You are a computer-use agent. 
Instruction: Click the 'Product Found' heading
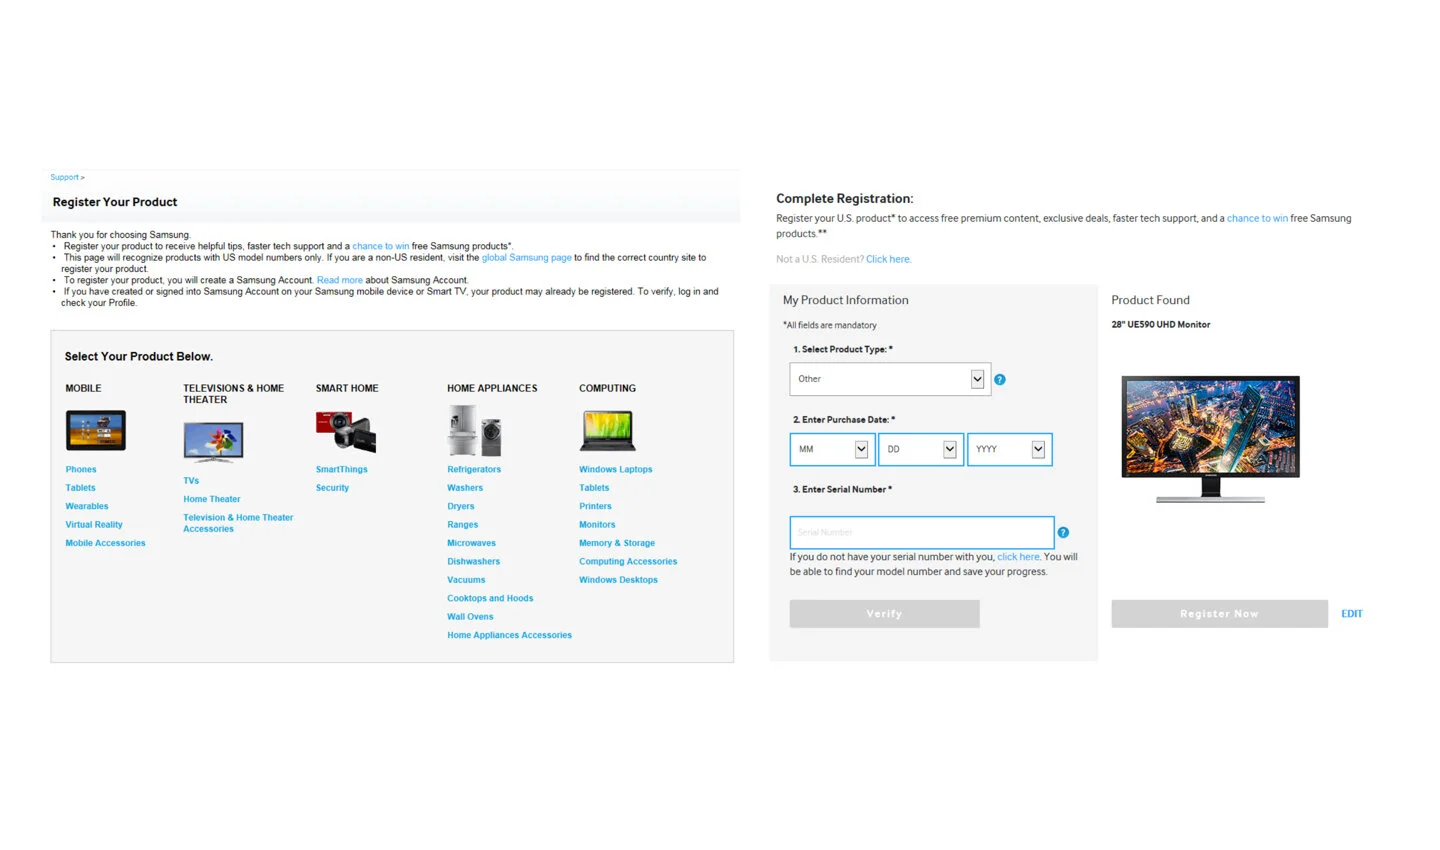(x=1151, y=300)
